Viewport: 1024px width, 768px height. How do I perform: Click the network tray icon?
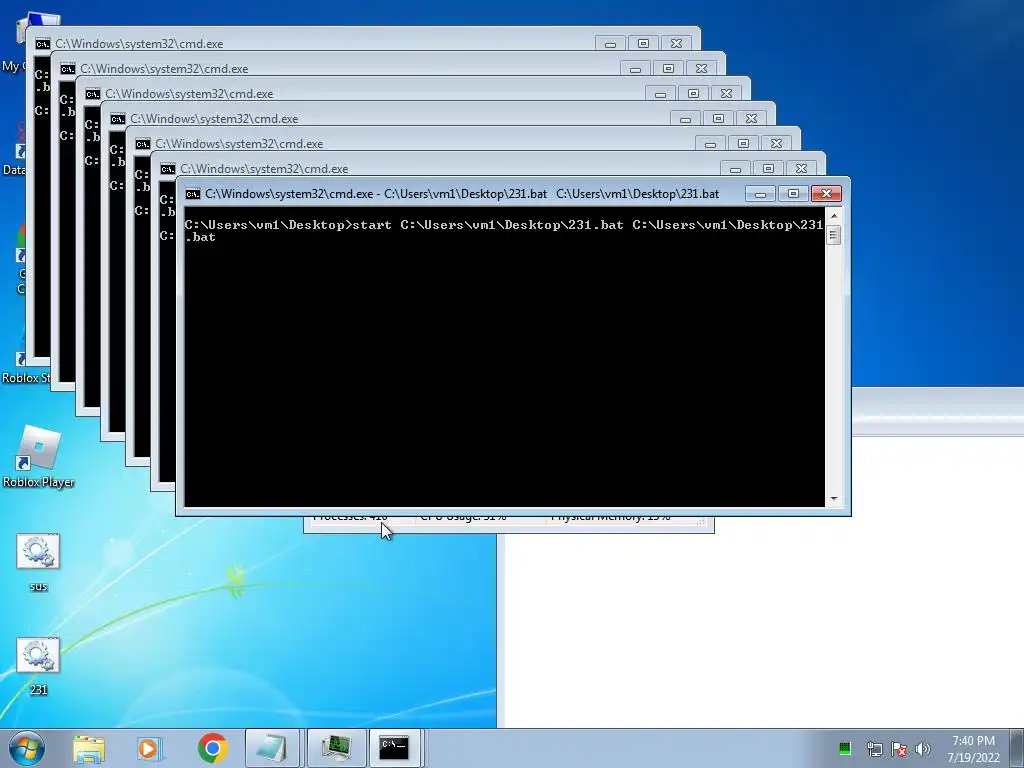pyautogui.click(x=874, y=749)
